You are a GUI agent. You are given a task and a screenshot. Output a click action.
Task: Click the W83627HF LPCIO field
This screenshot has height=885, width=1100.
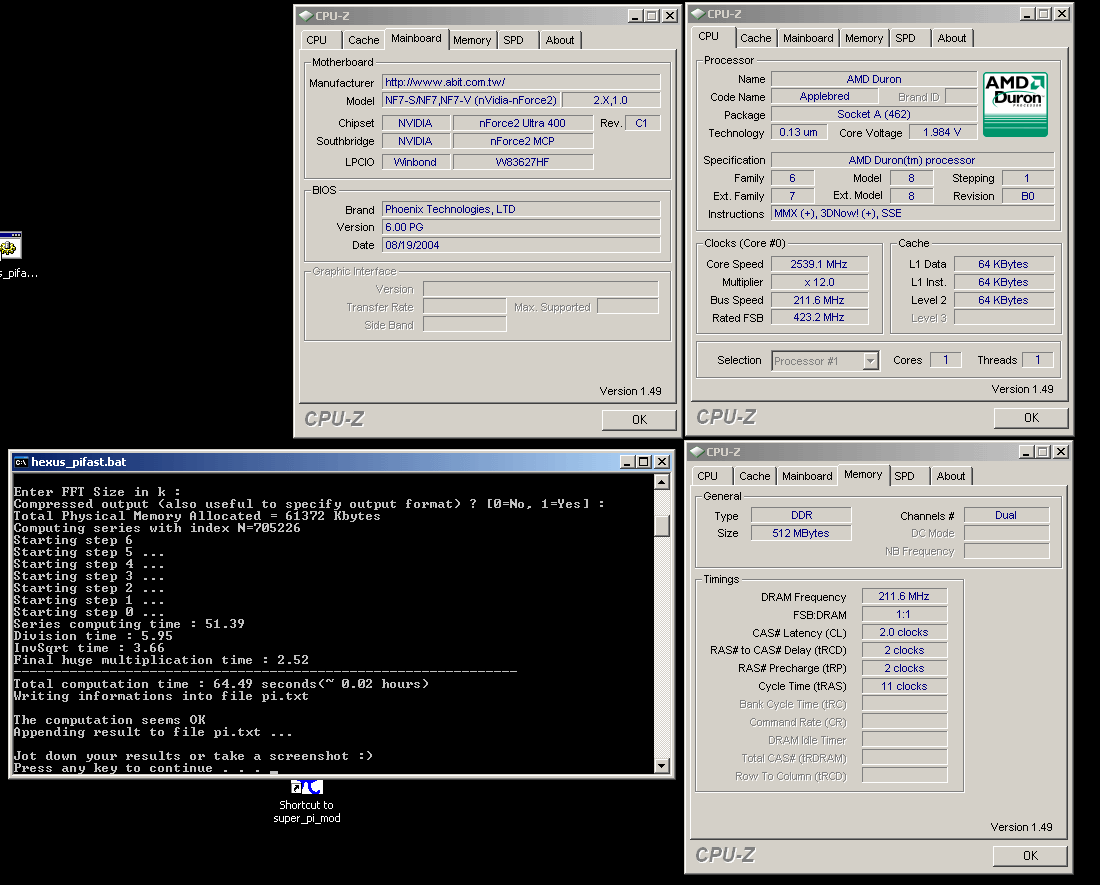(x=523, y=162)
